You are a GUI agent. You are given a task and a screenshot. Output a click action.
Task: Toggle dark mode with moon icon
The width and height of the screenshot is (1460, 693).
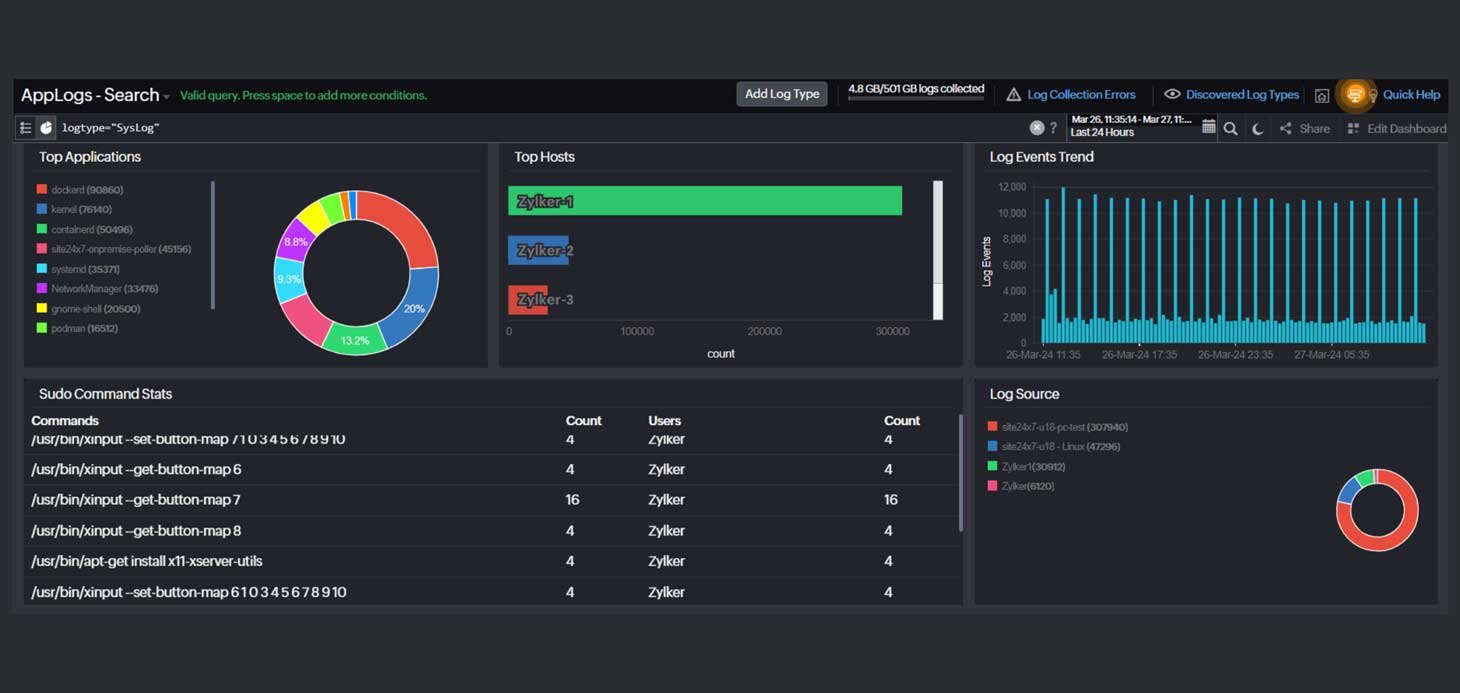coord(1258,128)
